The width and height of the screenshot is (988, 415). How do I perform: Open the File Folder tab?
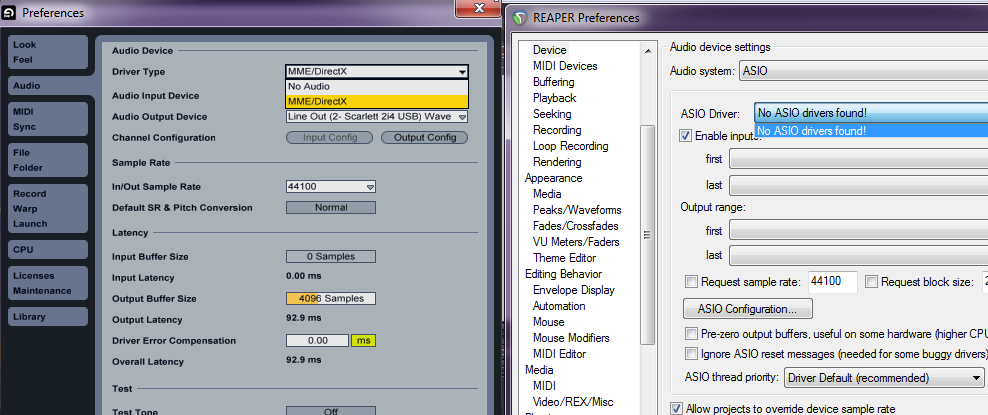pos(48,160)
